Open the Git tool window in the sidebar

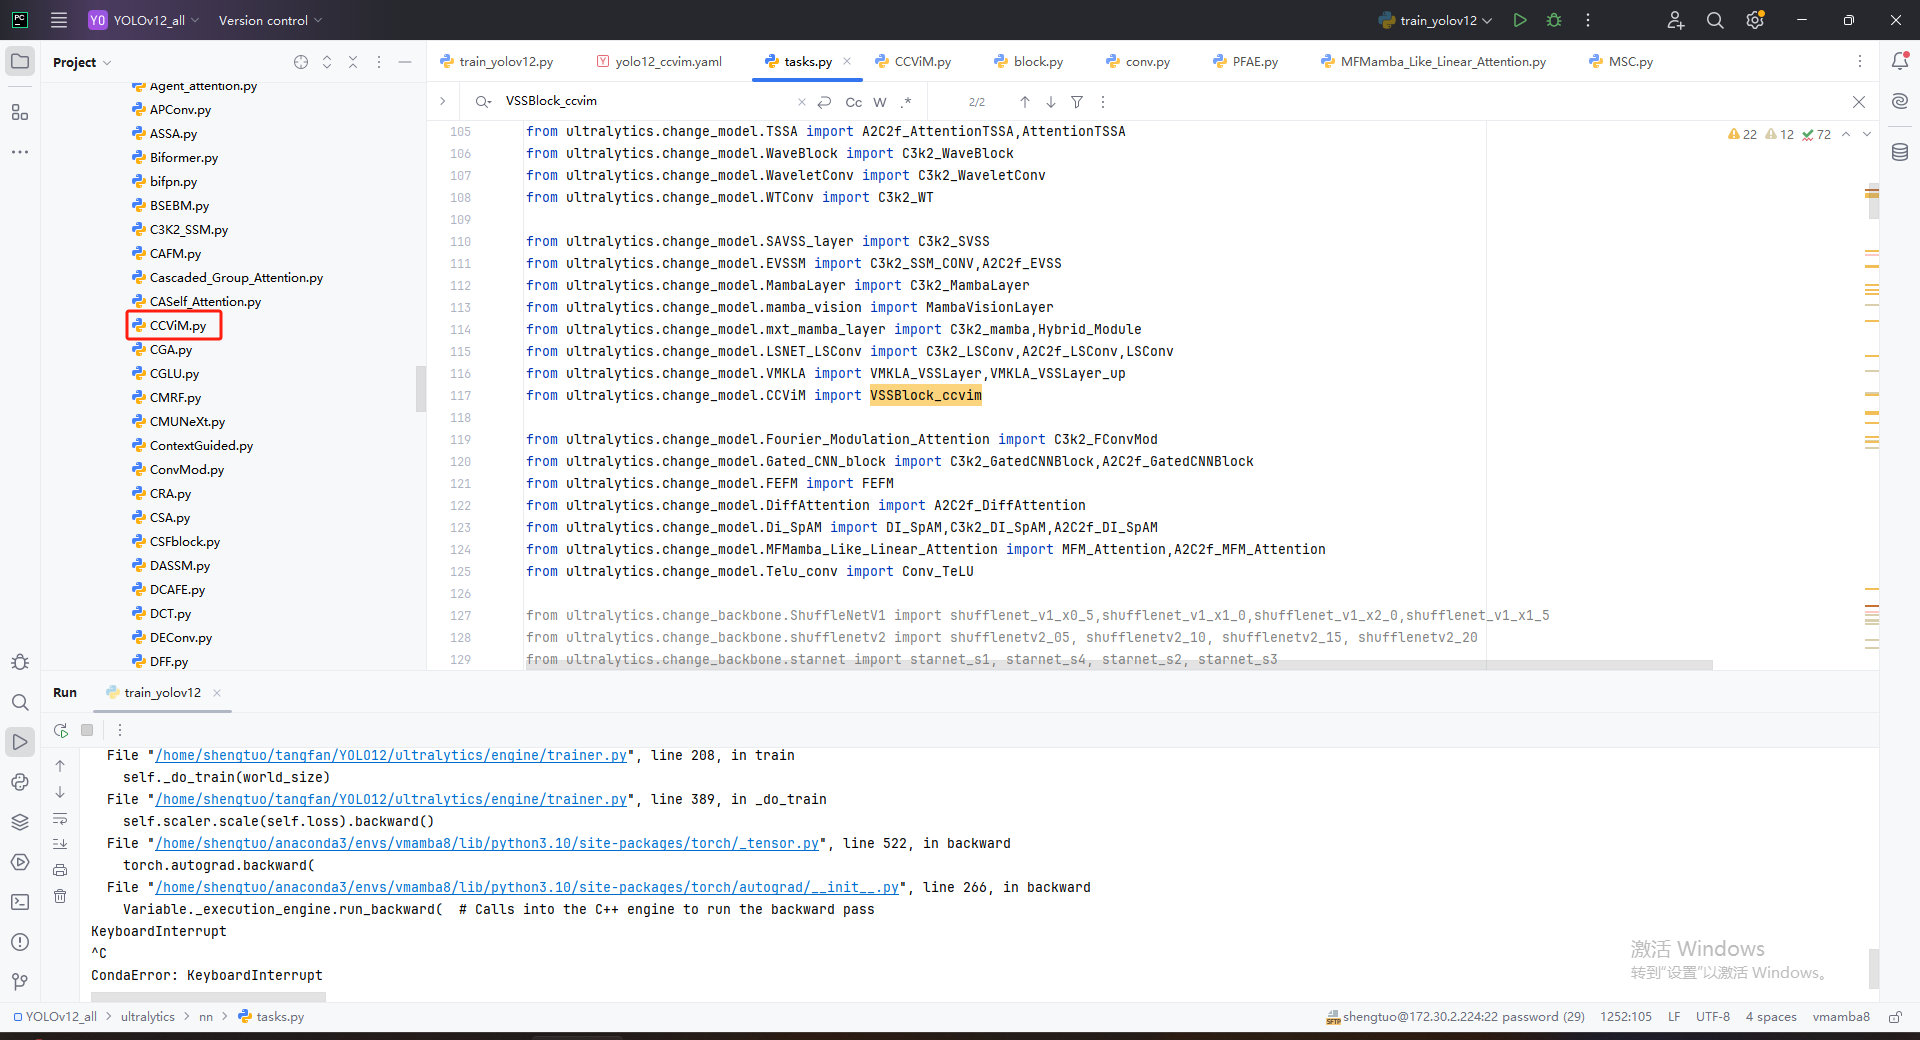pos(20,982)
